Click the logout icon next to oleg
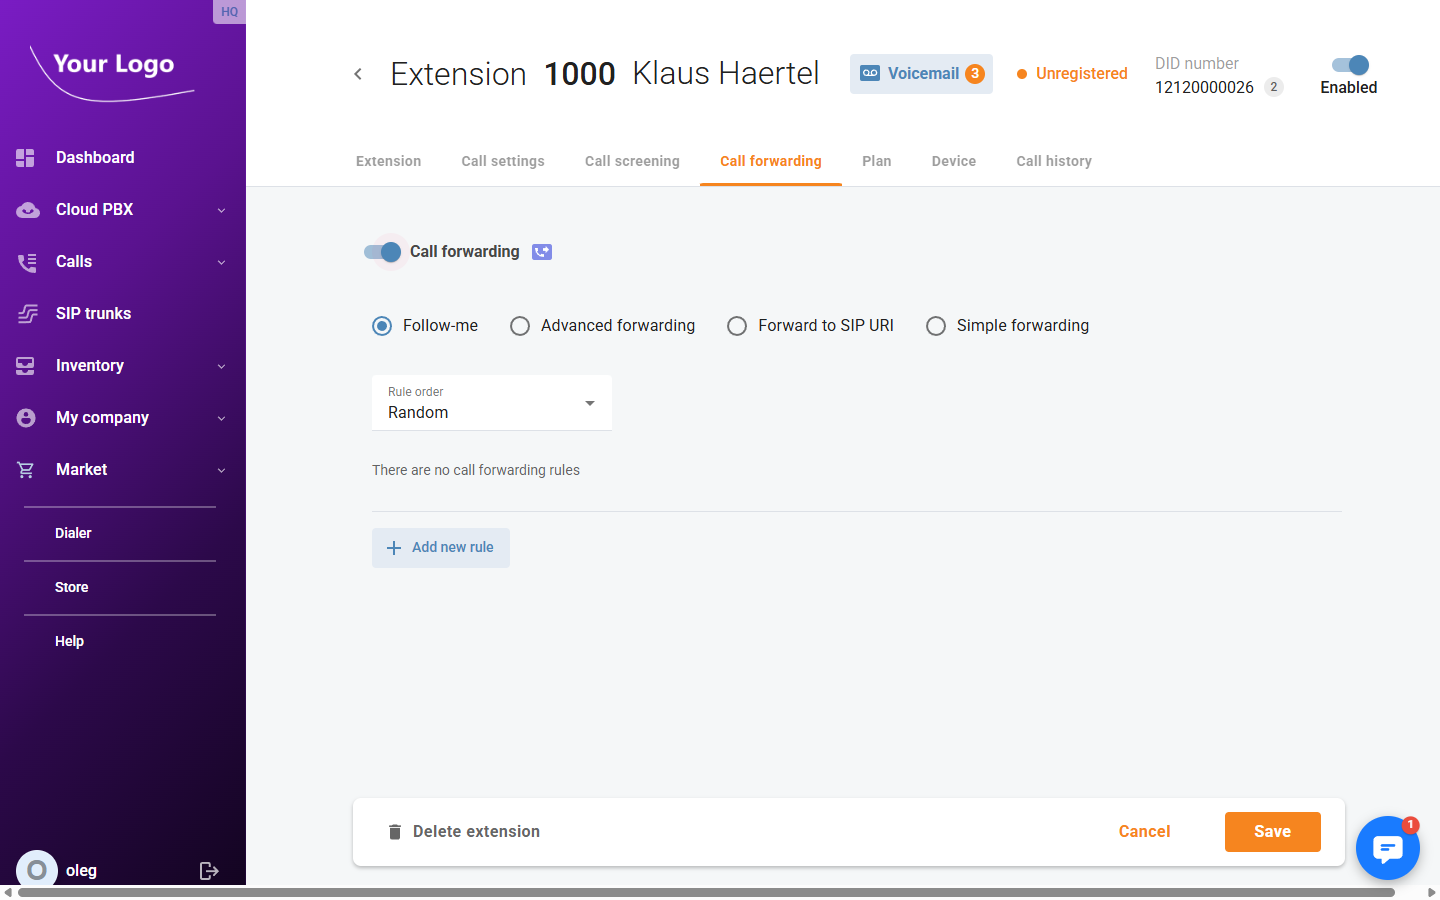 (x=209, y=870)
